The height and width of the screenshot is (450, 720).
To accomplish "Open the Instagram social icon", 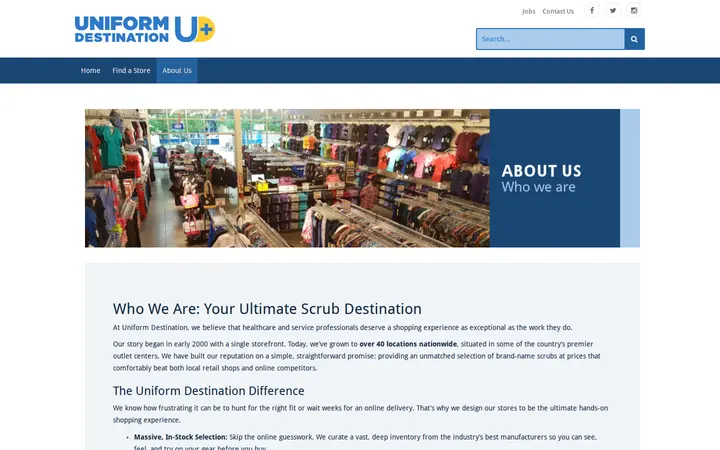I will [x=634, y=11].
